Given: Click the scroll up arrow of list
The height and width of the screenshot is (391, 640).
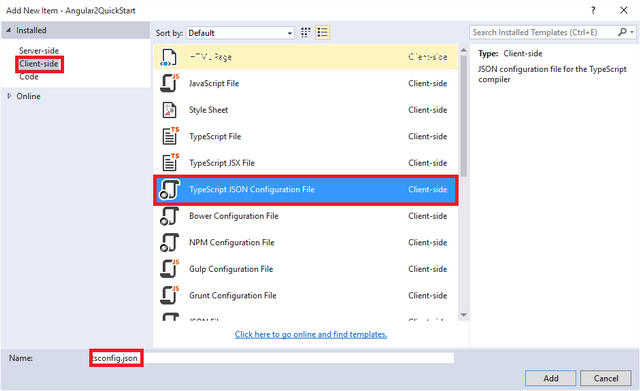Looking at the screenshot, I should (x=464, y=50).
